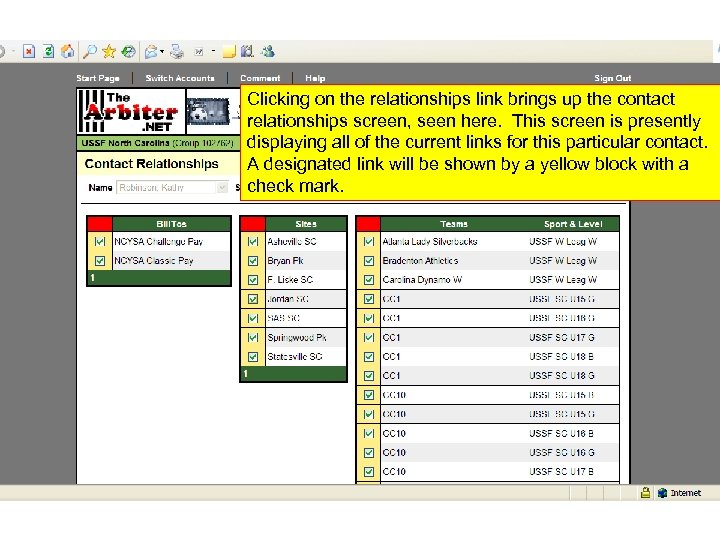This screenshot has width=720, height=540.
Task: Open the browser History icon
Action: click(128, 51)
